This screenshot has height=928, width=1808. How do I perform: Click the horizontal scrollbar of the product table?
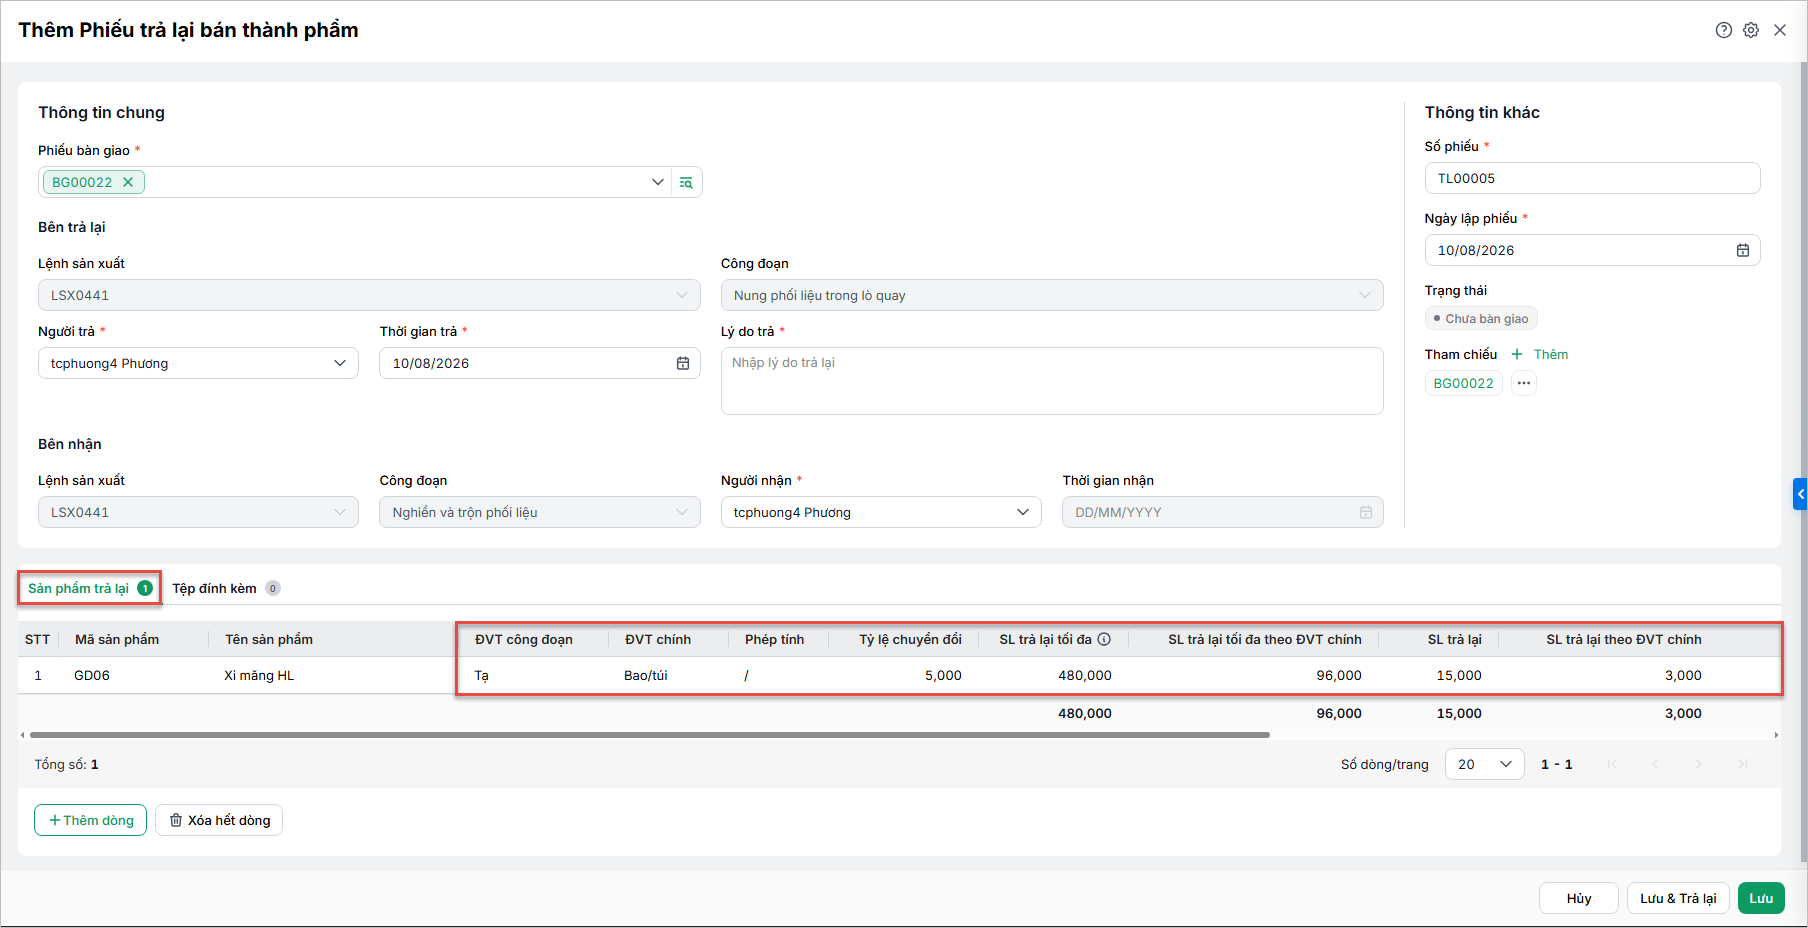pyautogui.click(x=650, y=735)
